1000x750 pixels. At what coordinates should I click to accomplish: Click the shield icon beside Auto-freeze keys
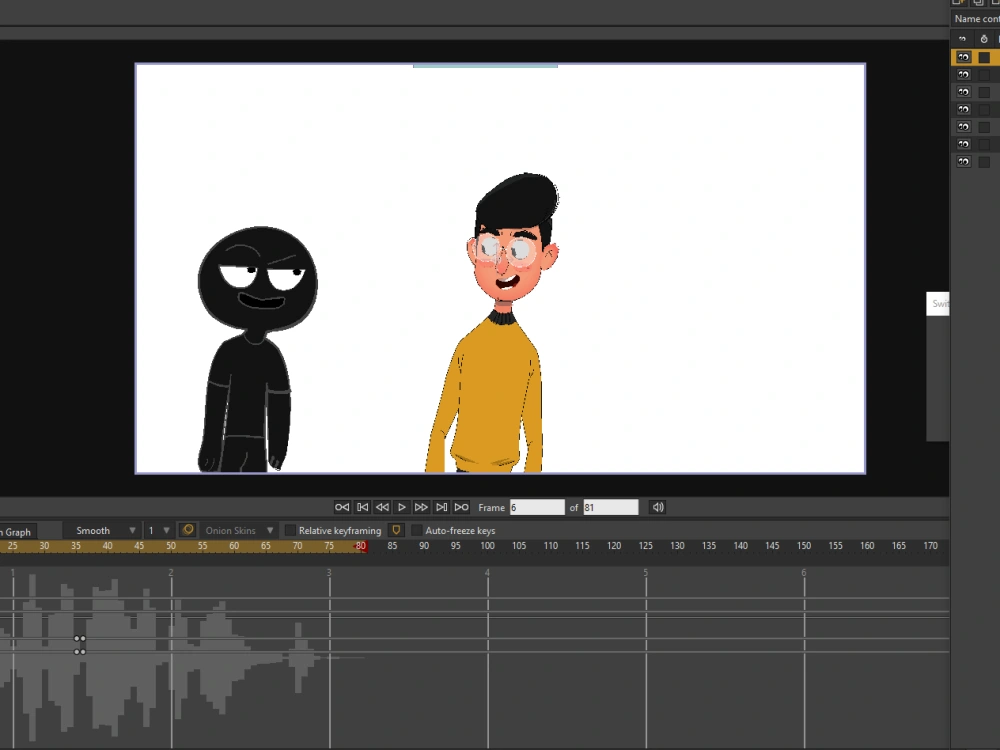coord(396,530)
